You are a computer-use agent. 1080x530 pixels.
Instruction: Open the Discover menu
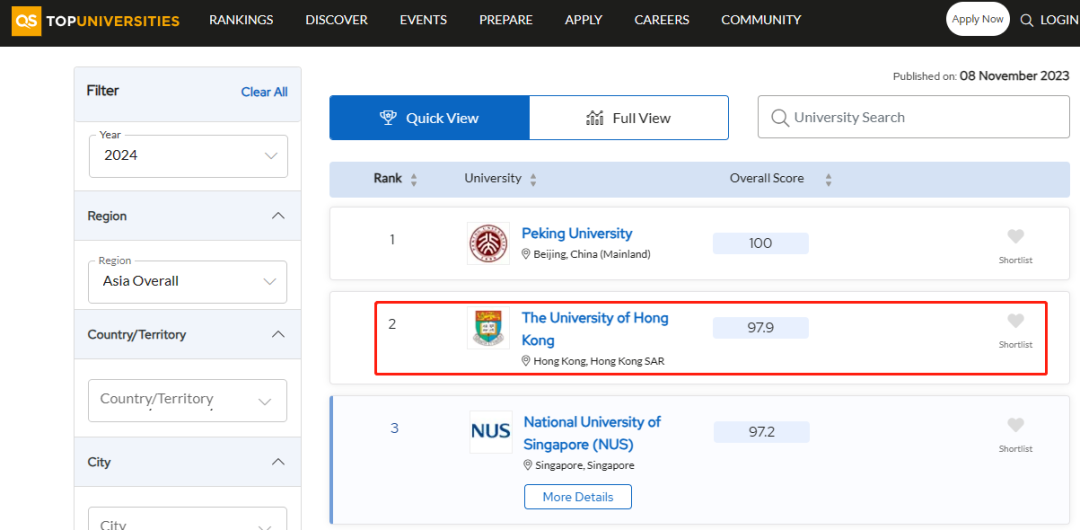click(x=336, y=20)
